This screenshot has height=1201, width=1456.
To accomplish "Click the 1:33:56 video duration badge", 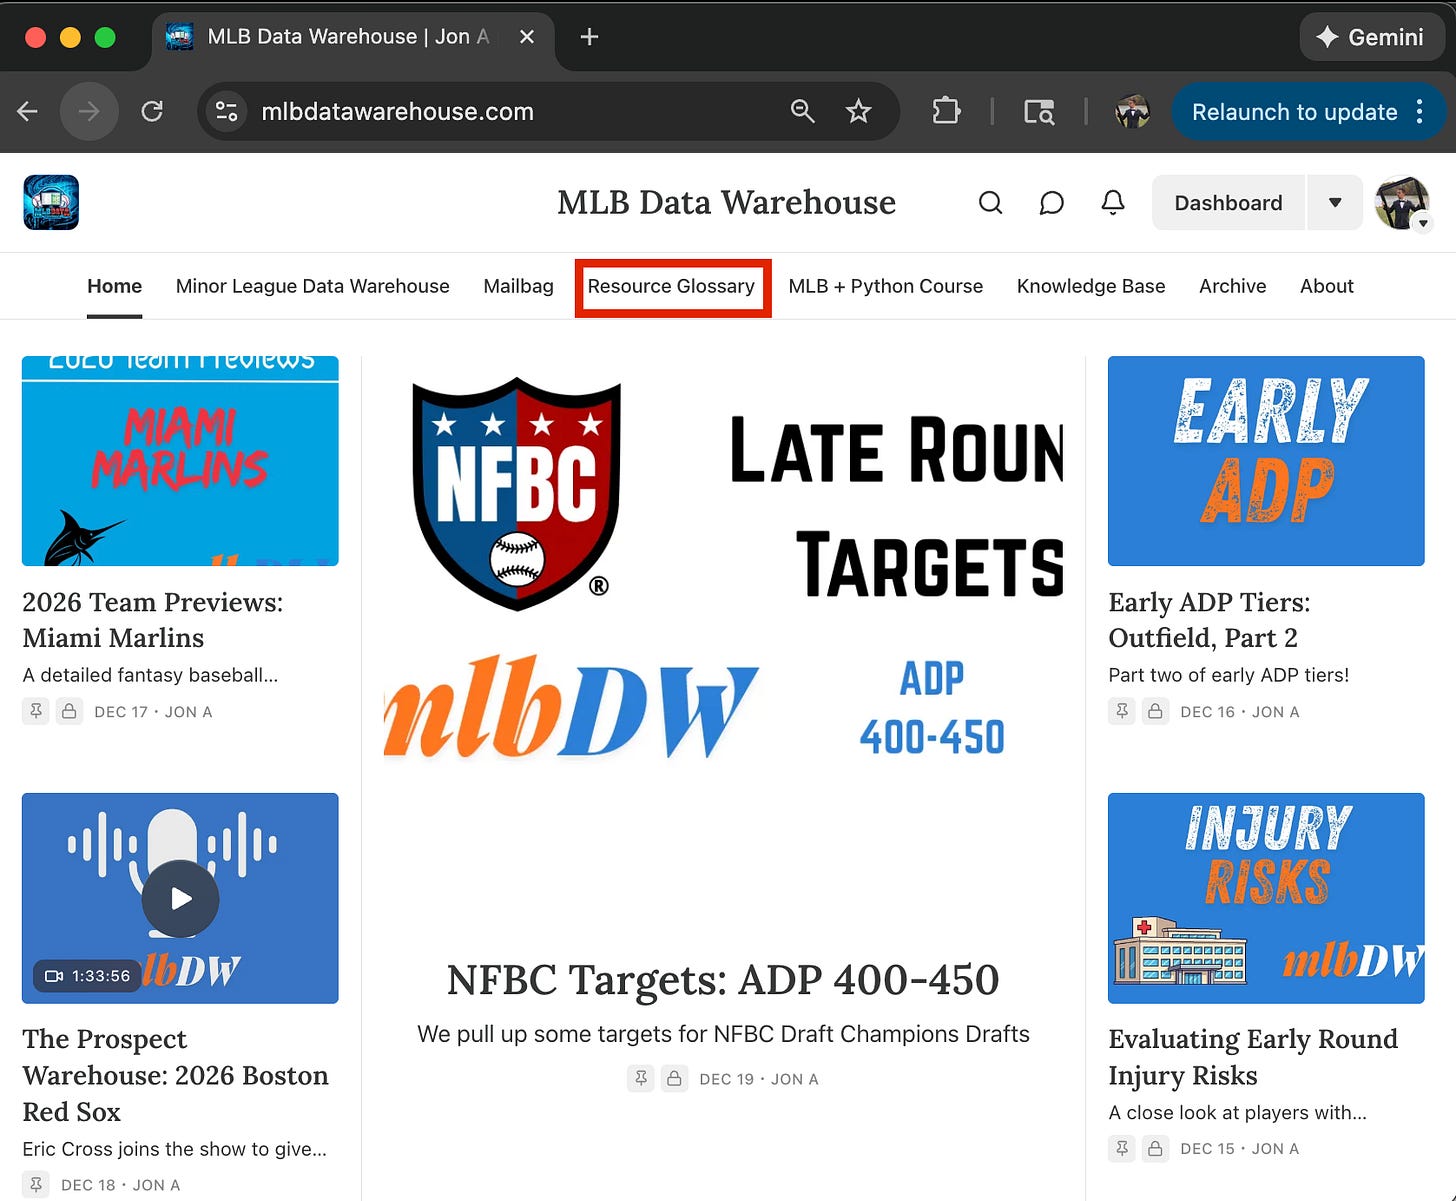I will click(x=87, y=976).
